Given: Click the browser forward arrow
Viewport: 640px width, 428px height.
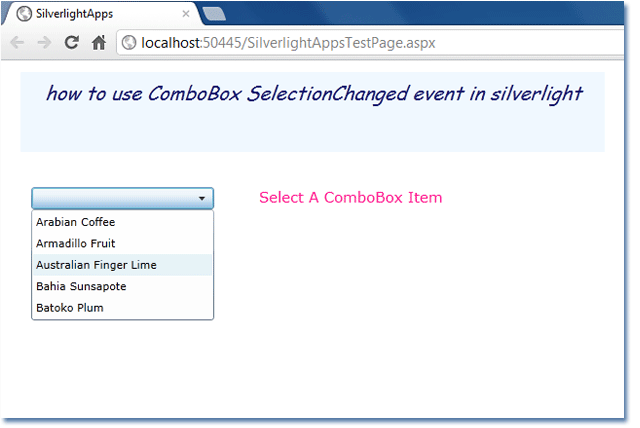Looking at the screenshot, I should pyautogui.click(x=44, y=42).
